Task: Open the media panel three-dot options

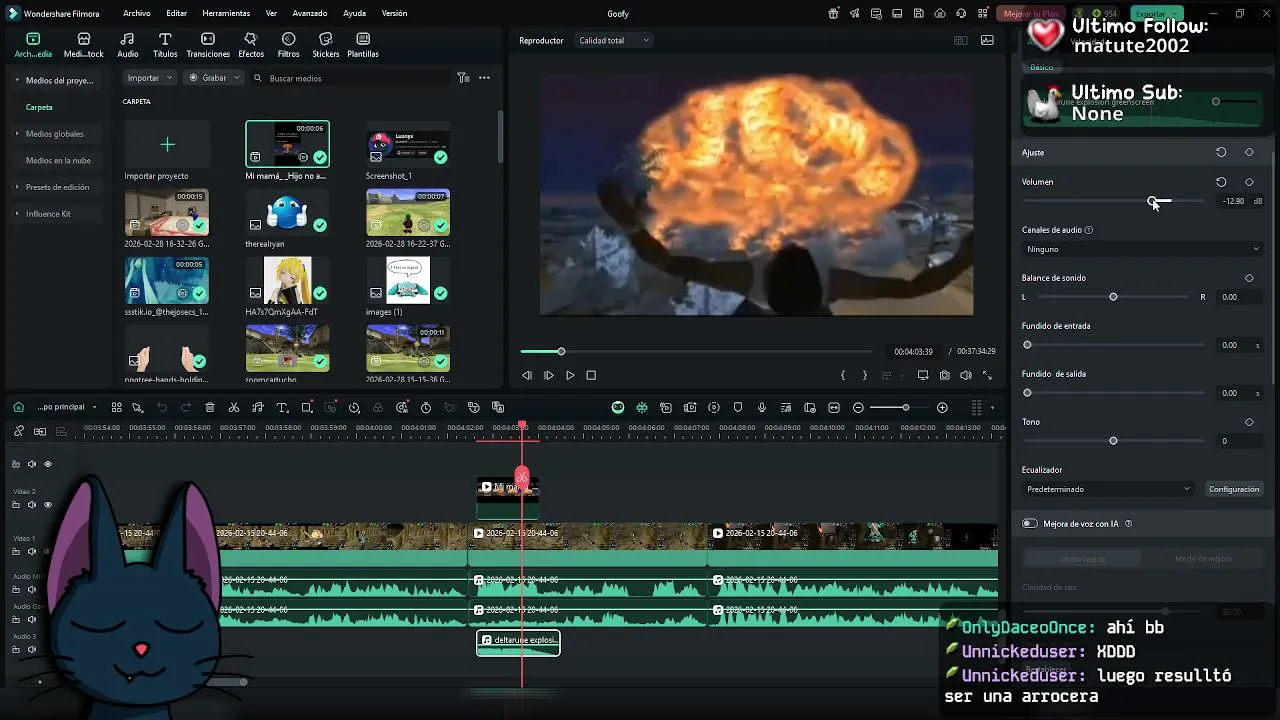Action: 484,78
